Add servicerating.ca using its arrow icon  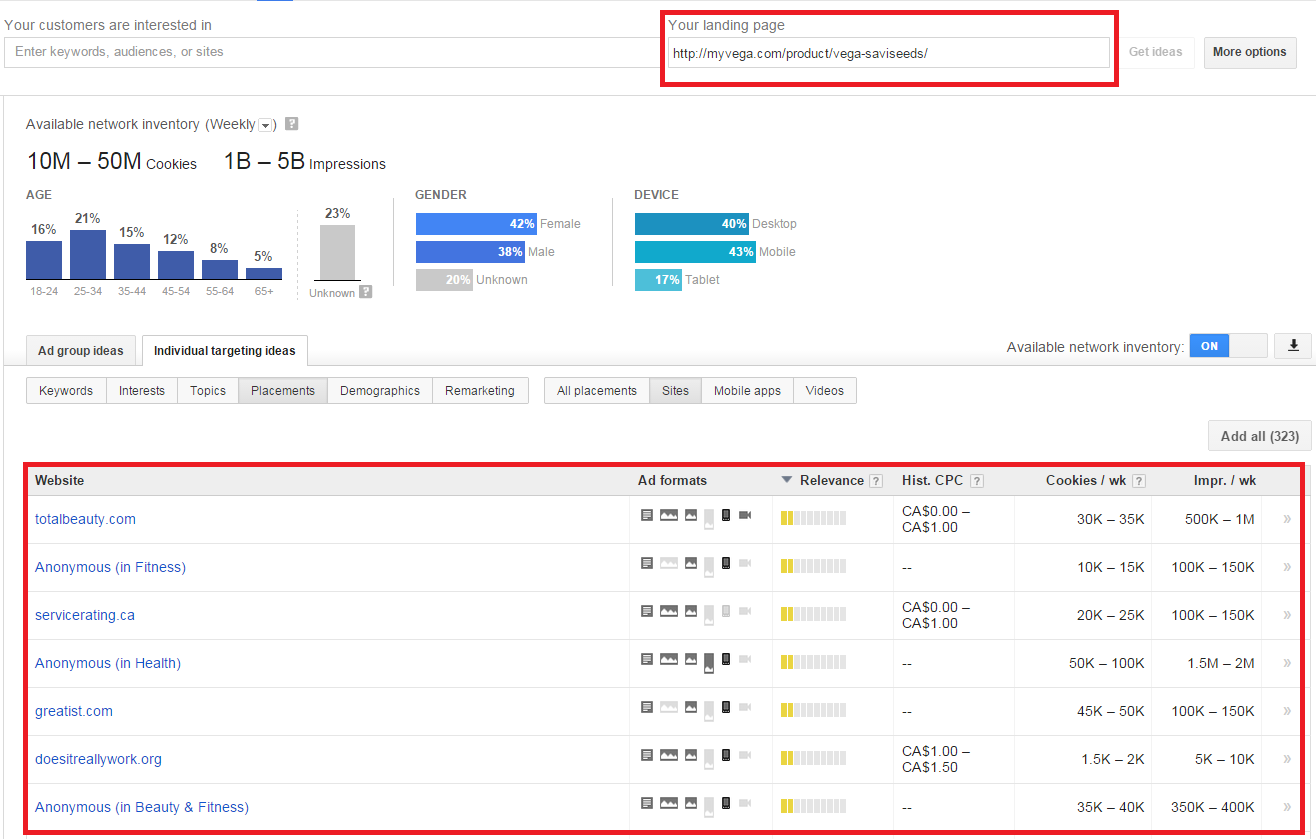coord(1287,615)
